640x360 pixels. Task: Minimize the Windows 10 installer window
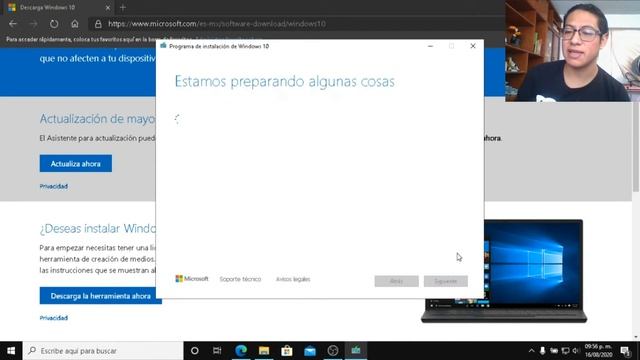[x=430, y=46]
